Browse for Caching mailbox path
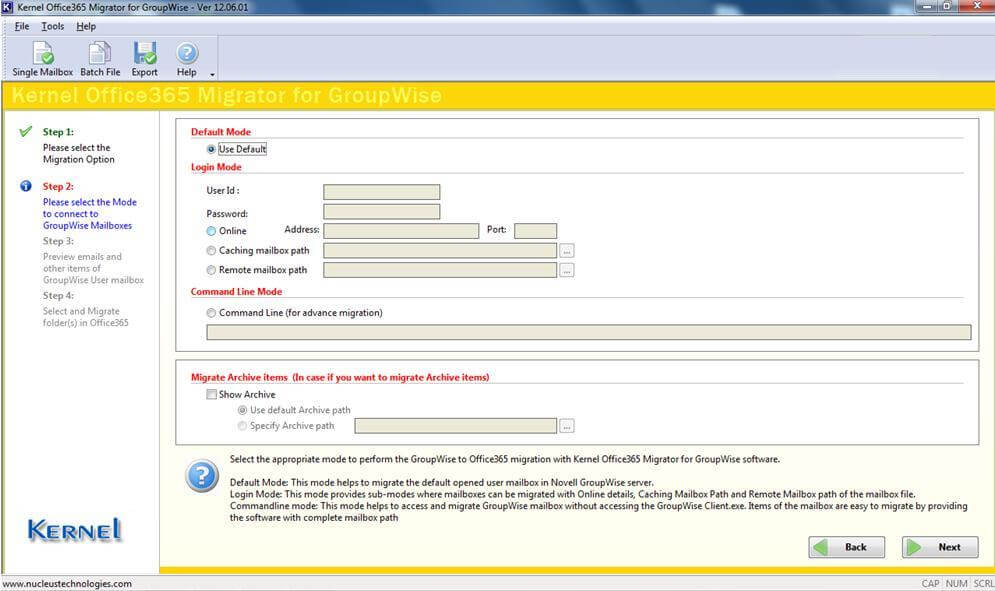Image resolution: width=995 pixels, height=591 pixels. point(567,251)
